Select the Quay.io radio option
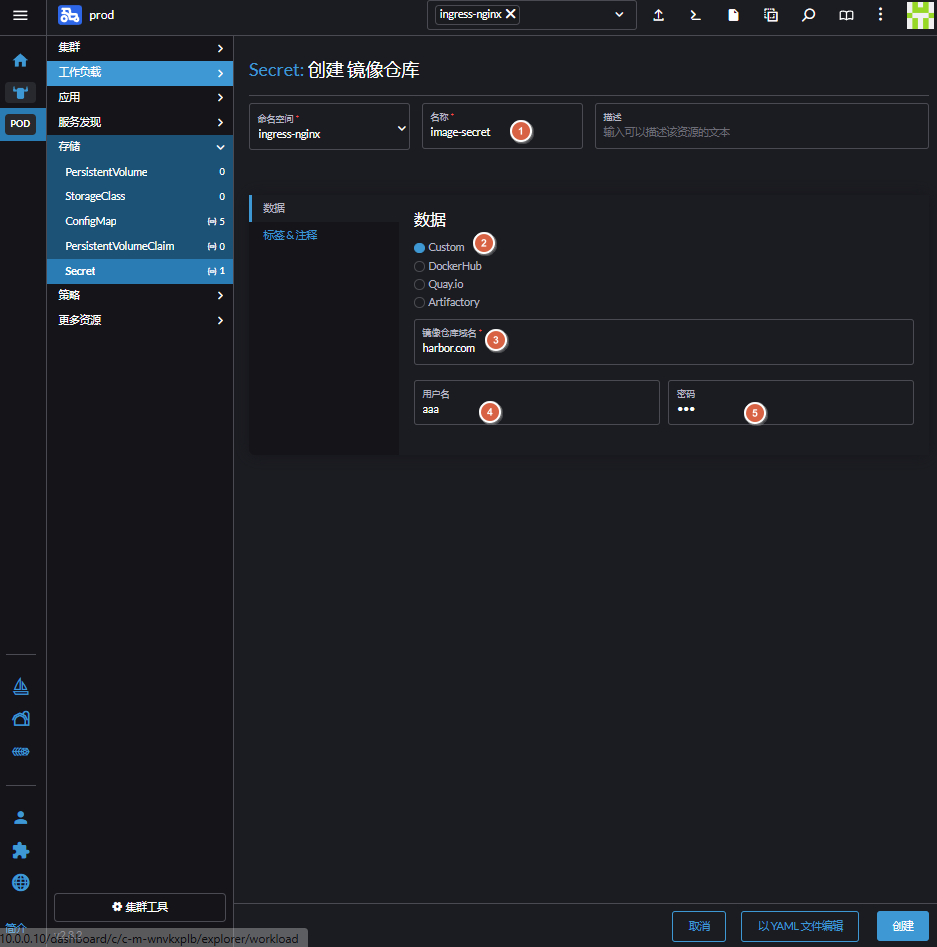 click(419, 284)
